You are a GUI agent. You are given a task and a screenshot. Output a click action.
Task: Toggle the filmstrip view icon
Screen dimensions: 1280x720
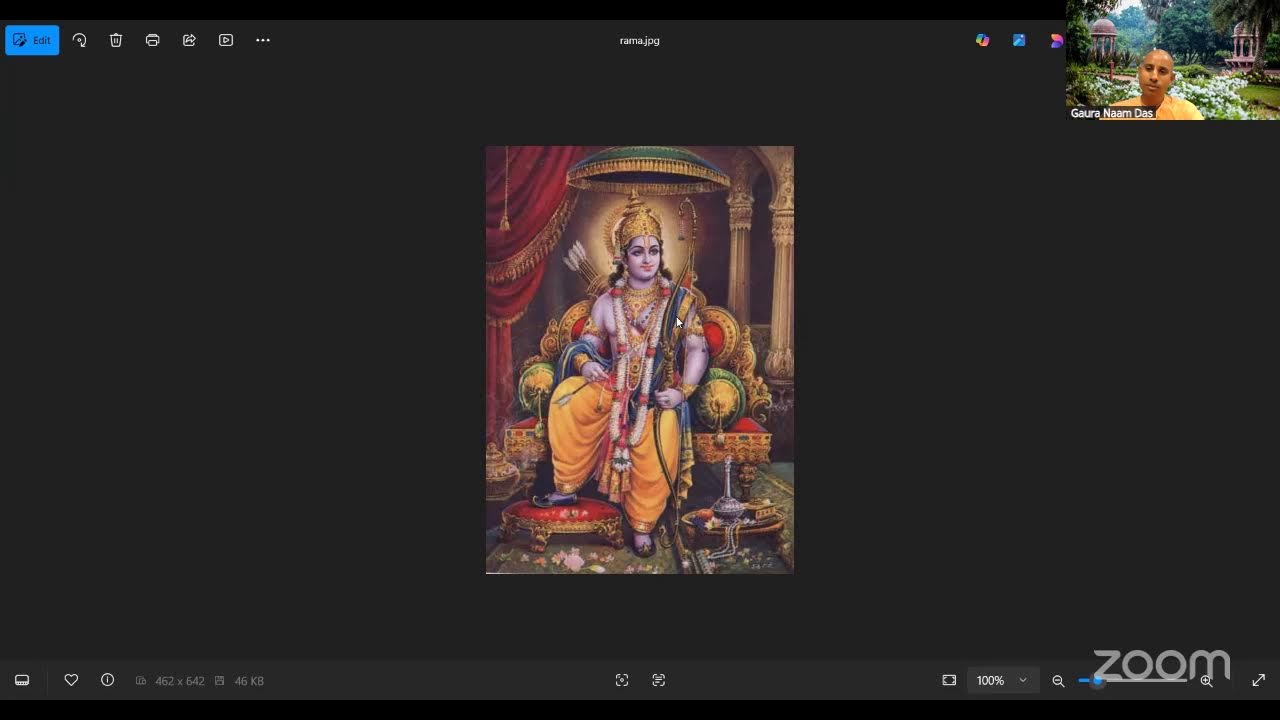coord(22,680)
